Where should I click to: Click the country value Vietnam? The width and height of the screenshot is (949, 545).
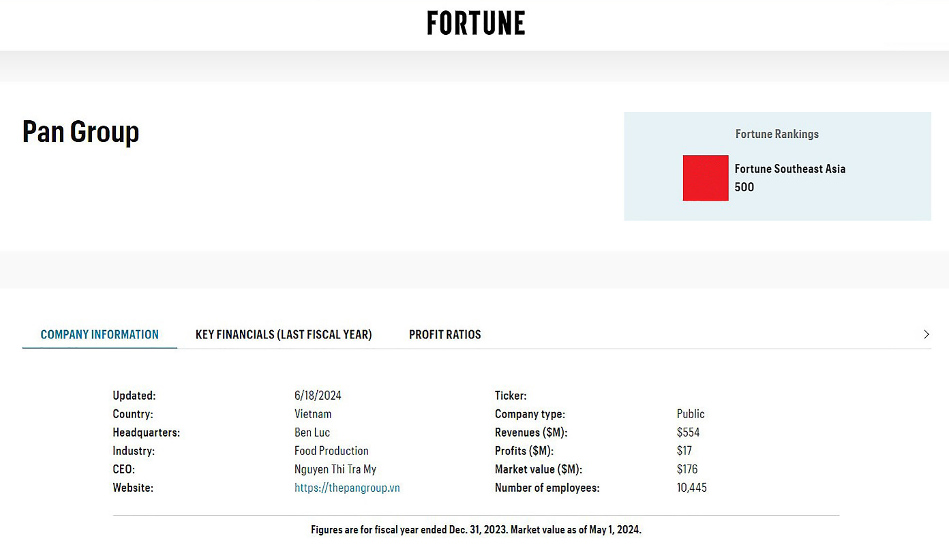click(x=312, y=414)
